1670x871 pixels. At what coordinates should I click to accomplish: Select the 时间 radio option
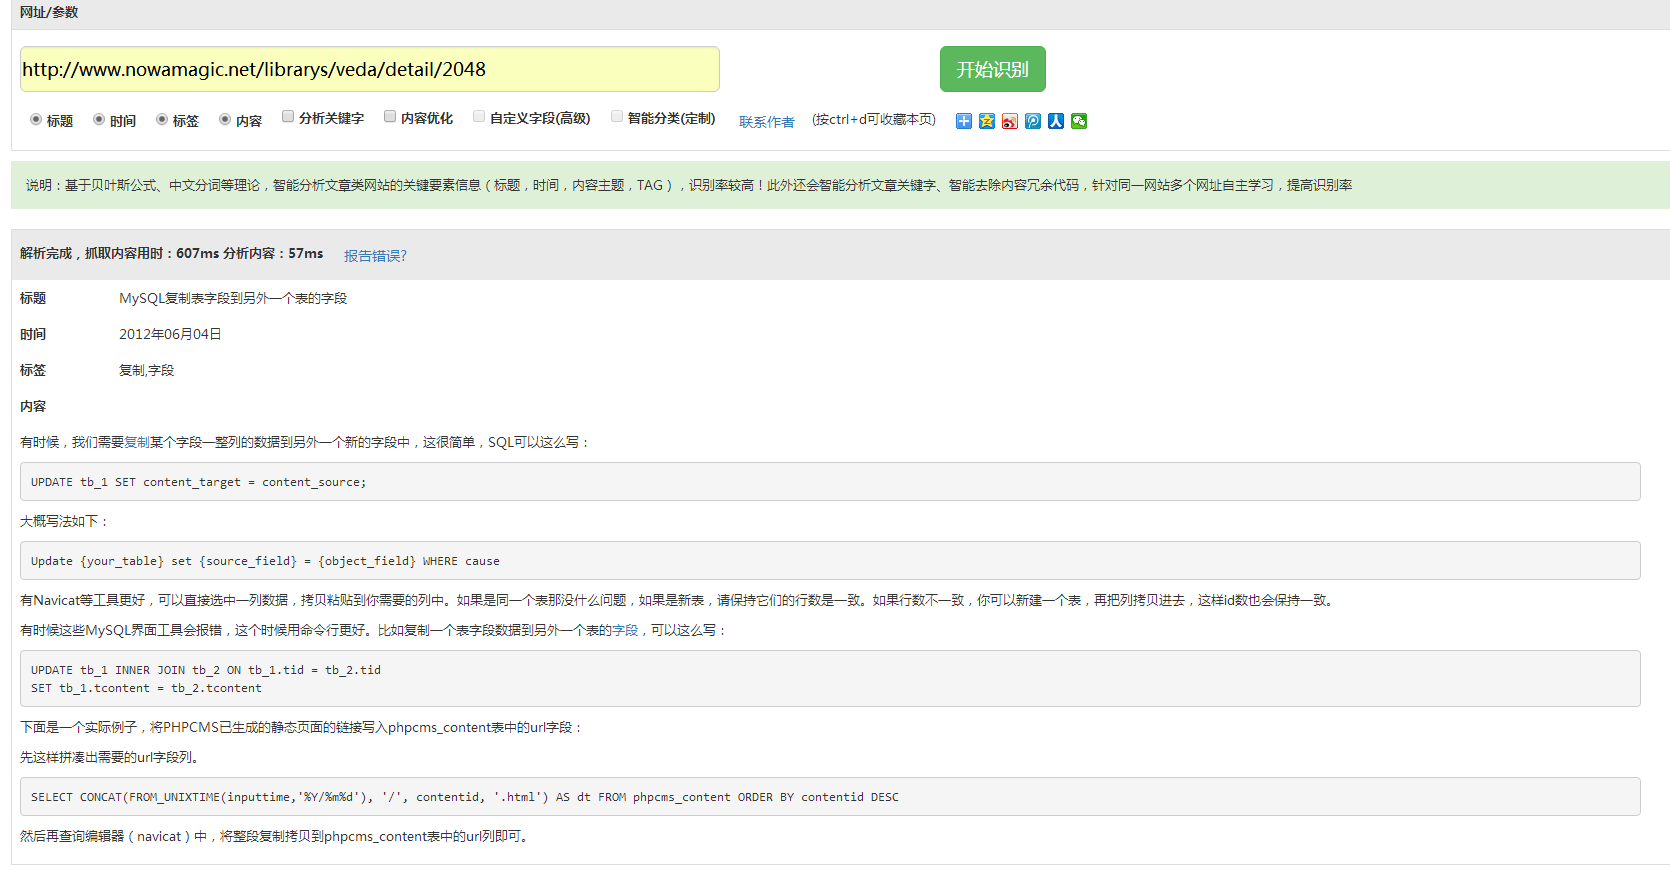click(99, 119)
